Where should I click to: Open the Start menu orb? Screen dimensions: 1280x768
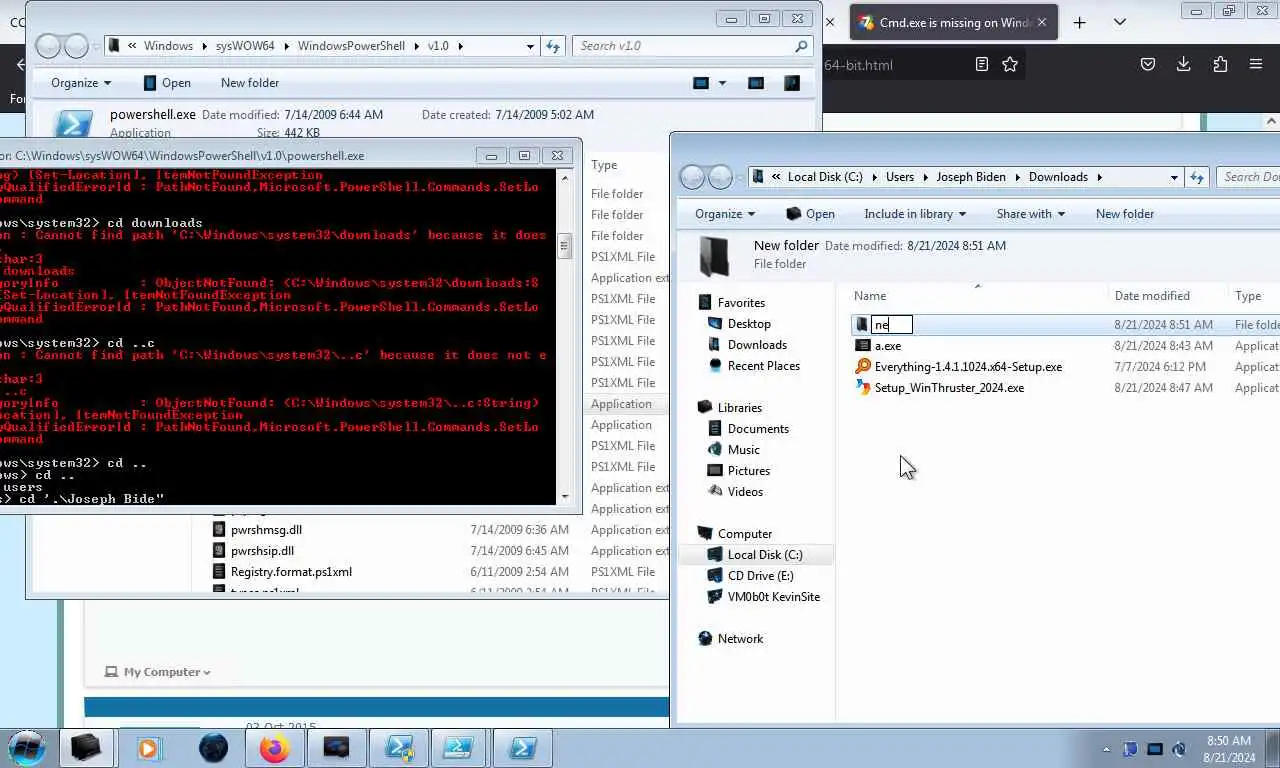27,747
